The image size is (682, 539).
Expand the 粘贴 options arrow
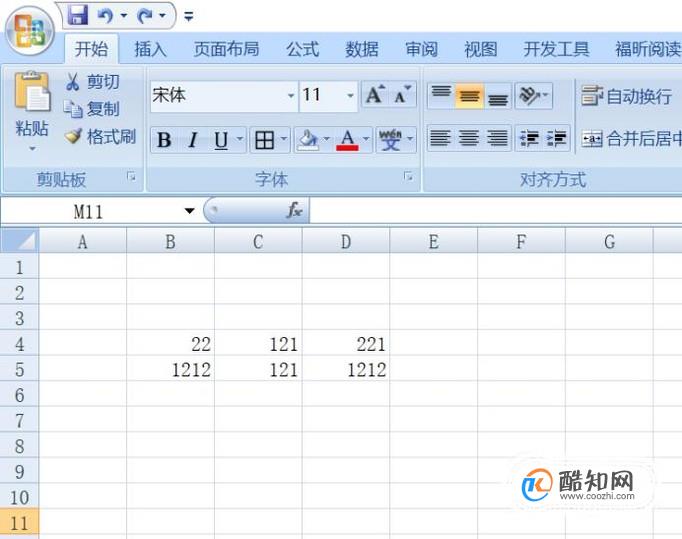(x=32, y=149)
